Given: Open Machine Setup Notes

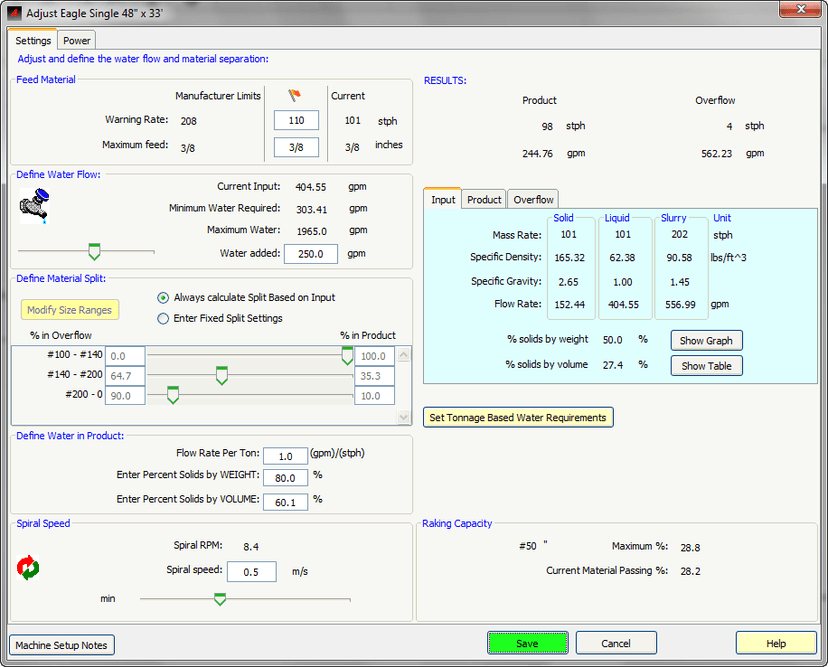Looking at the screenshot, I should (62, 645).
